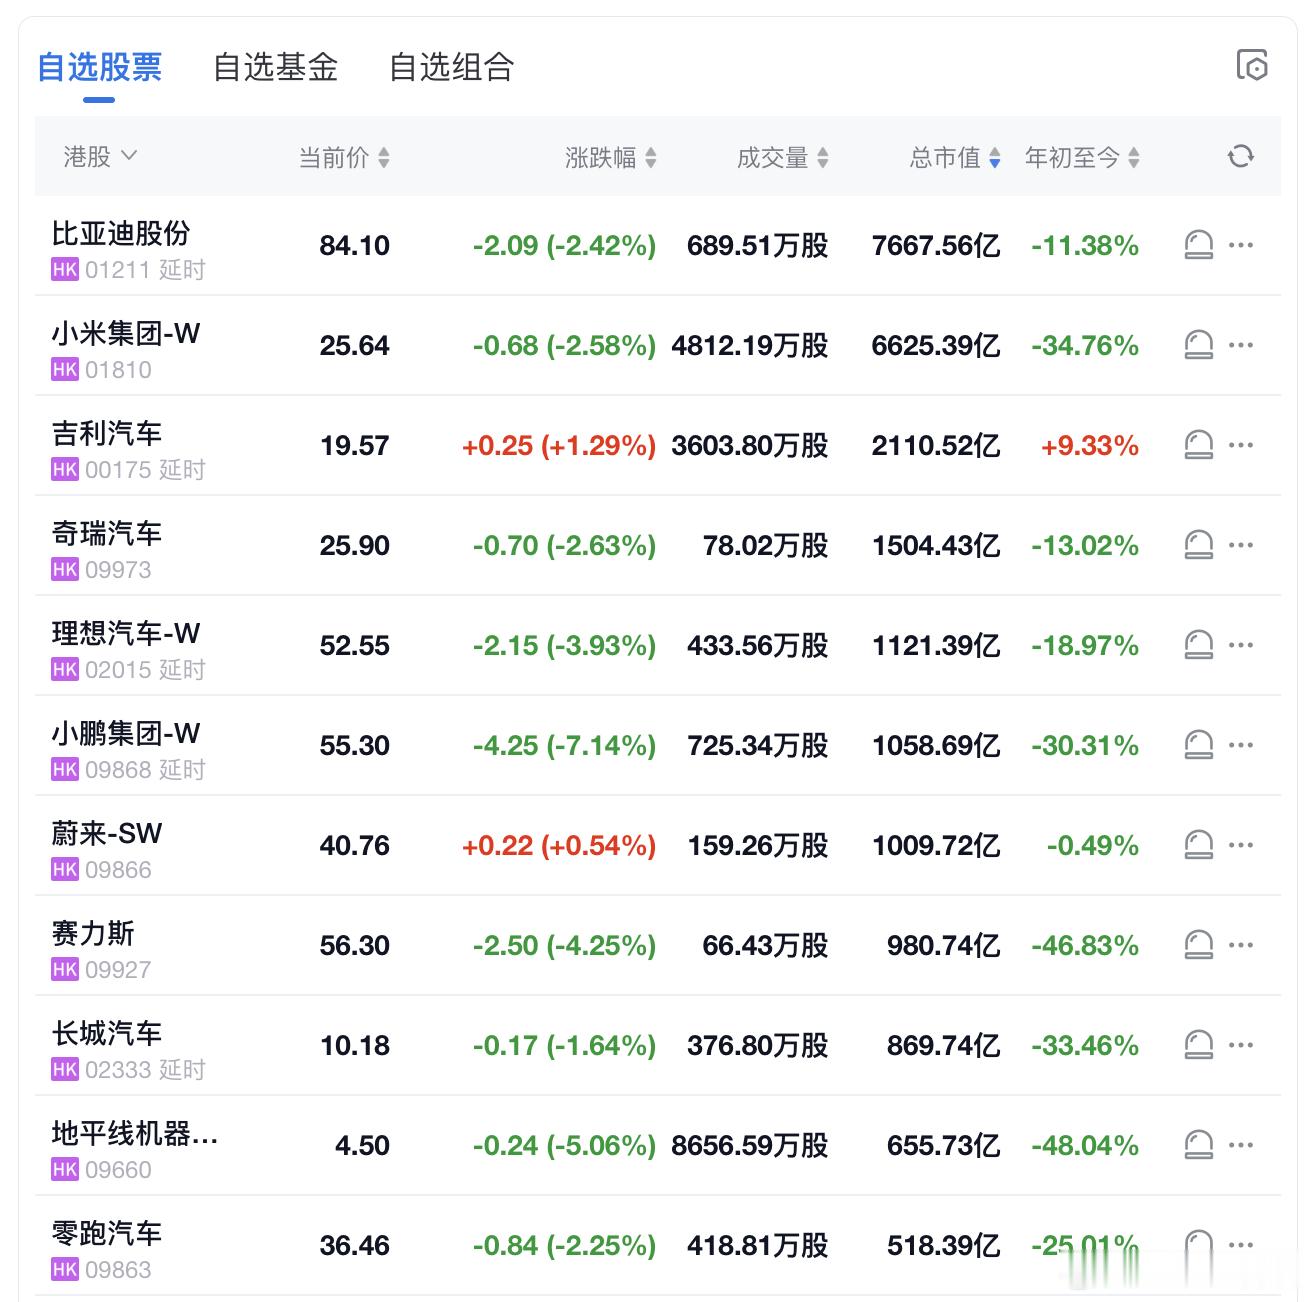Click year-to-date value -46.83%
1312x1302 pixels.
tap(1085, 945)
